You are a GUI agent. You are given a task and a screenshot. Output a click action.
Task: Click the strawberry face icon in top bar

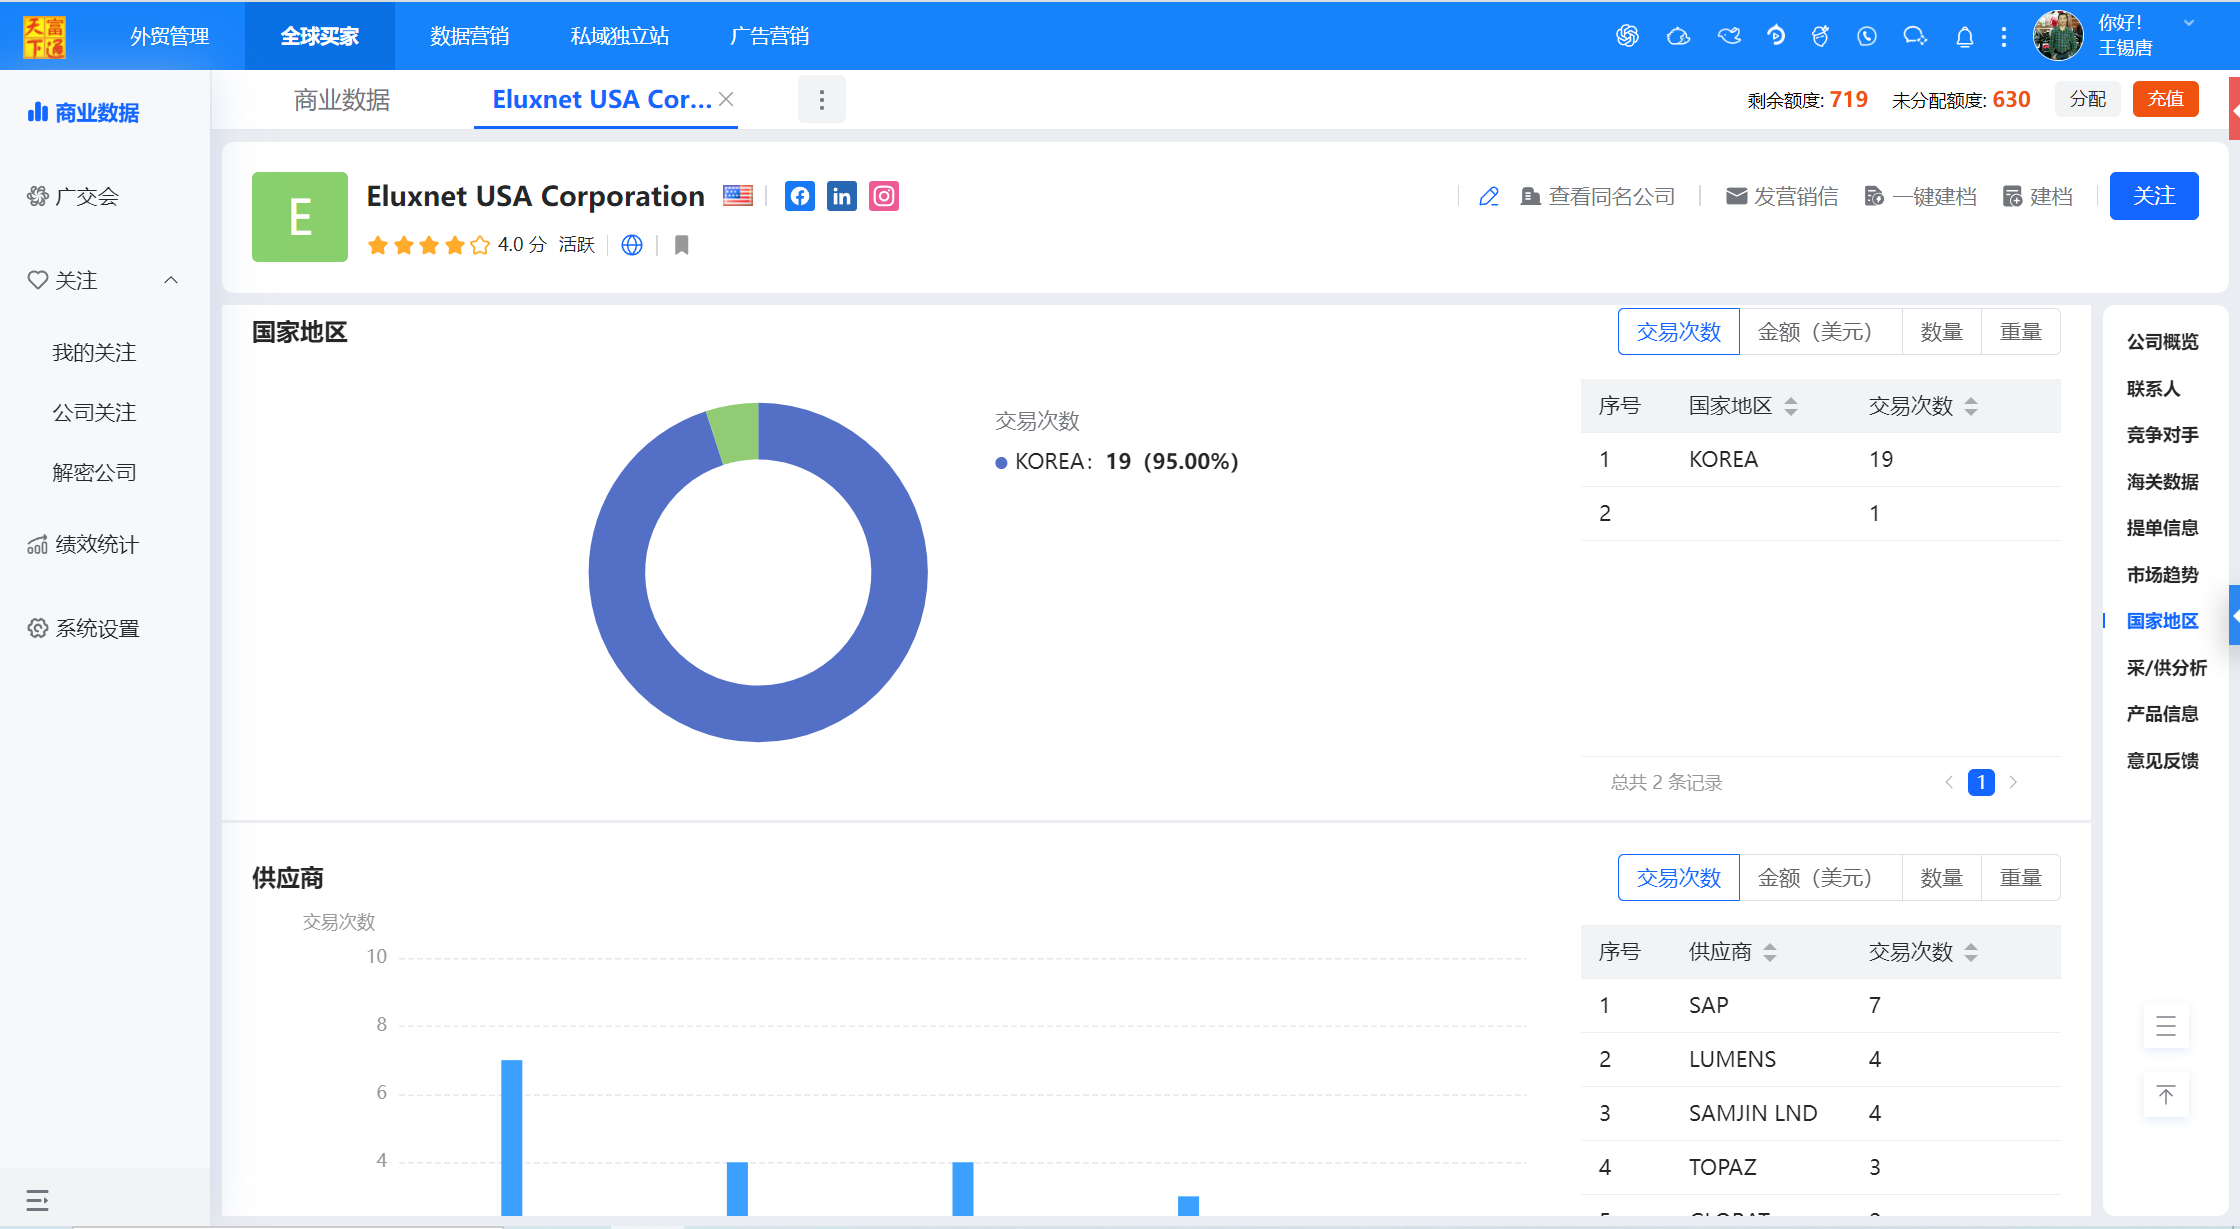point(1820,36)
